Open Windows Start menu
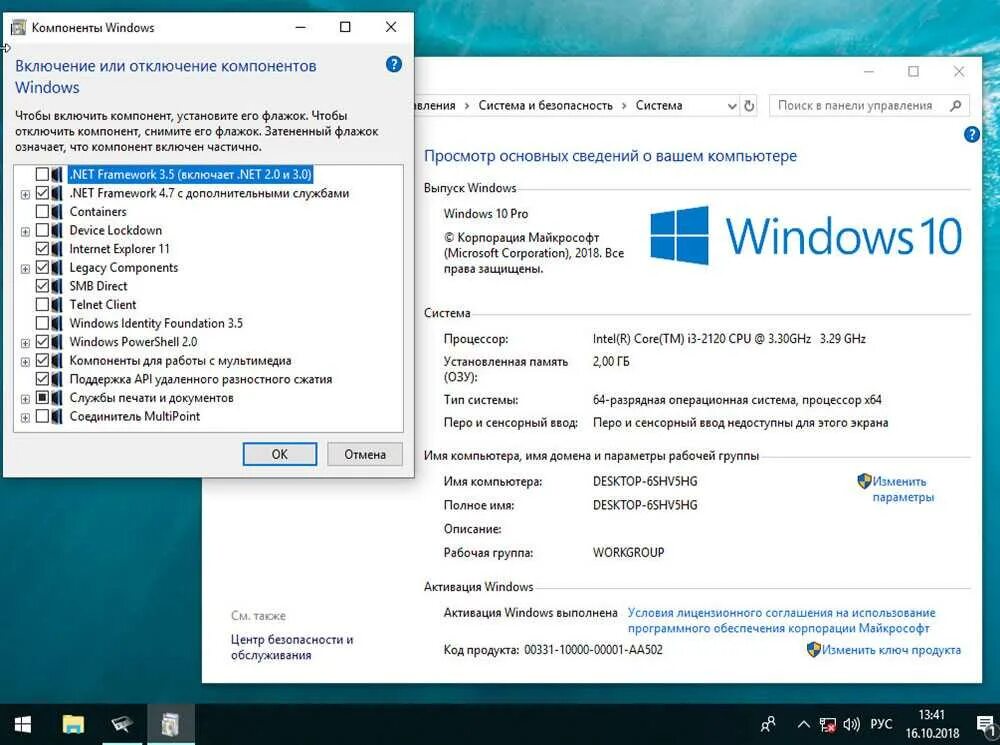 tap(22, 724)
